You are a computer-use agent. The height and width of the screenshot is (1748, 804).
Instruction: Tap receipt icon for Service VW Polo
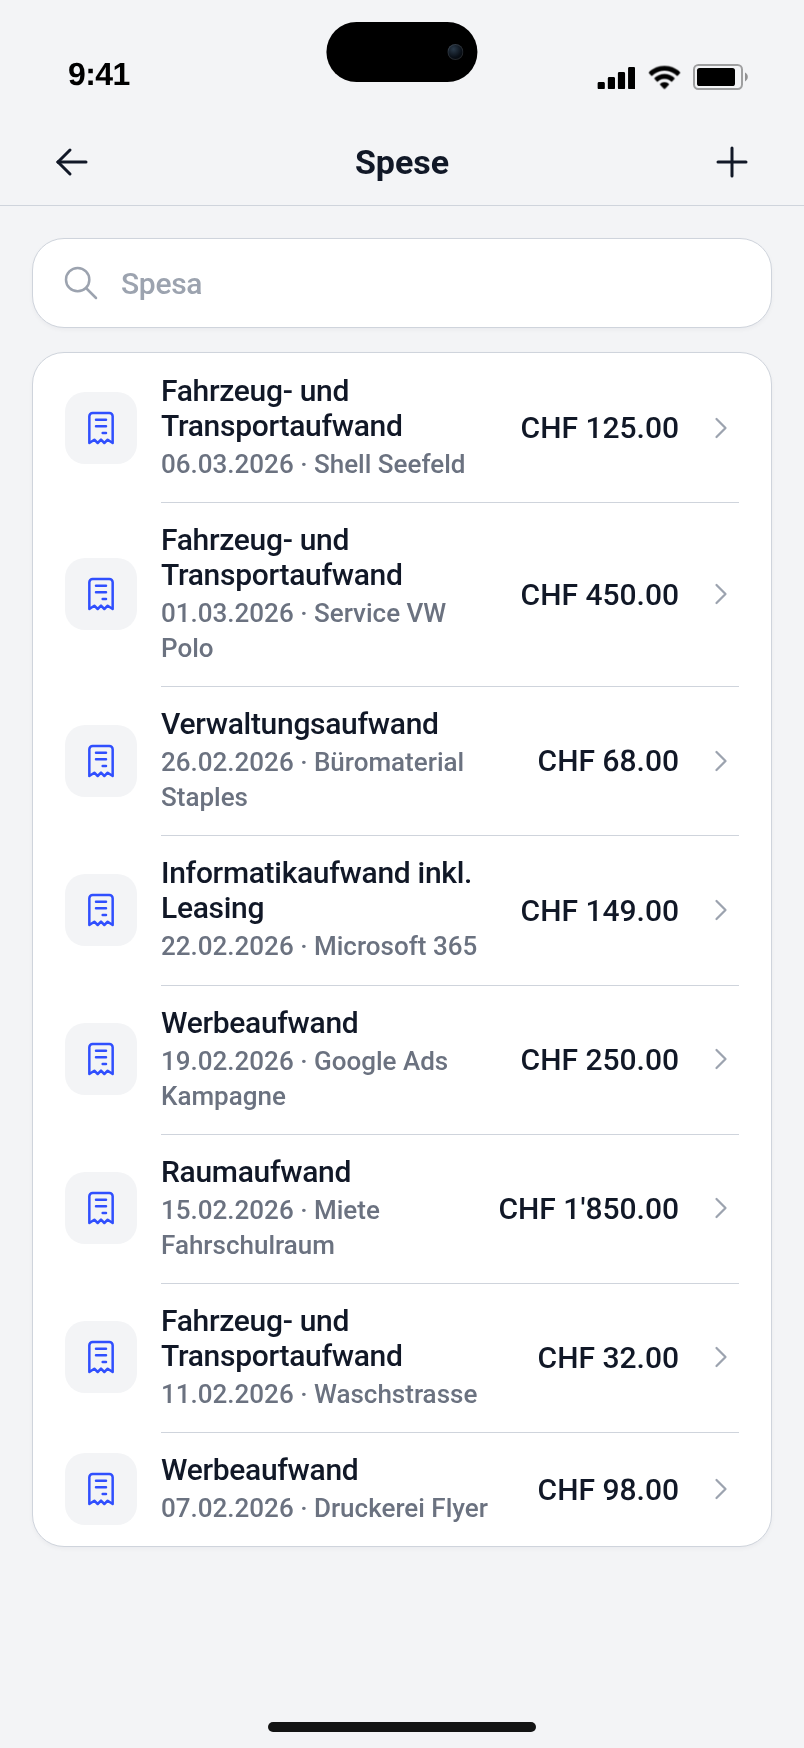(x=101, y=594)
